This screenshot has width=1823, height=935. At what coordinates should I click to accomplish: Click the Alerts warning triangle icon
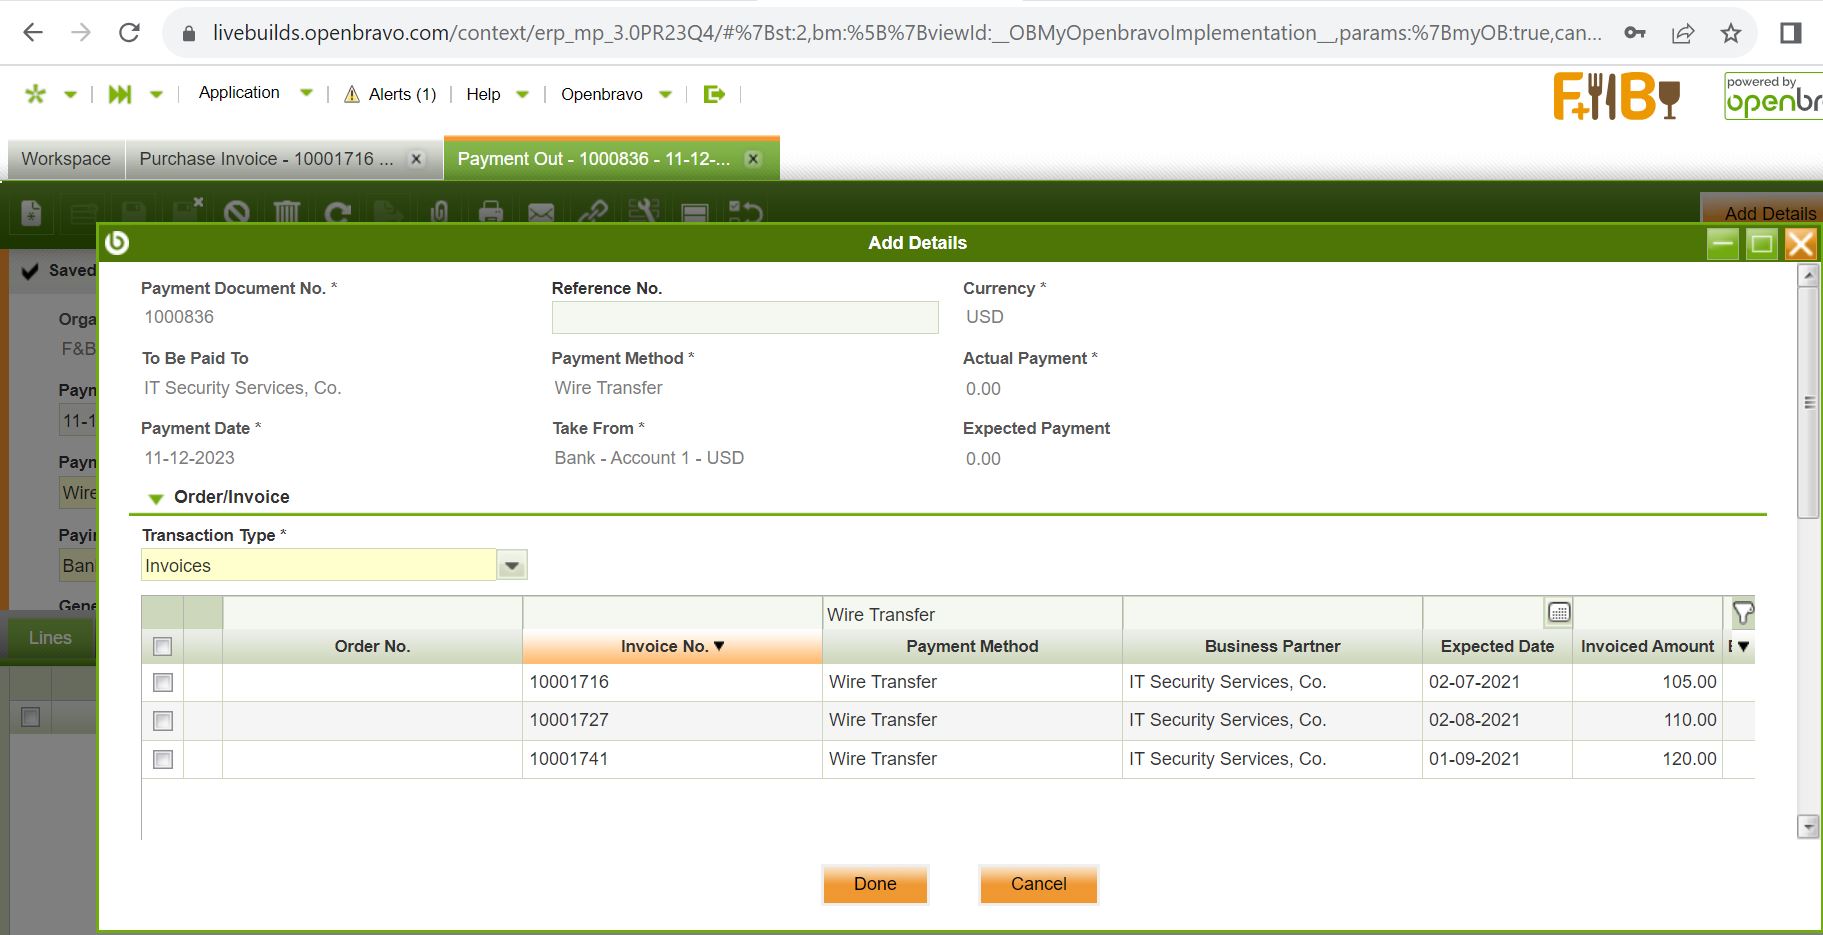click(x=352, y=94)
